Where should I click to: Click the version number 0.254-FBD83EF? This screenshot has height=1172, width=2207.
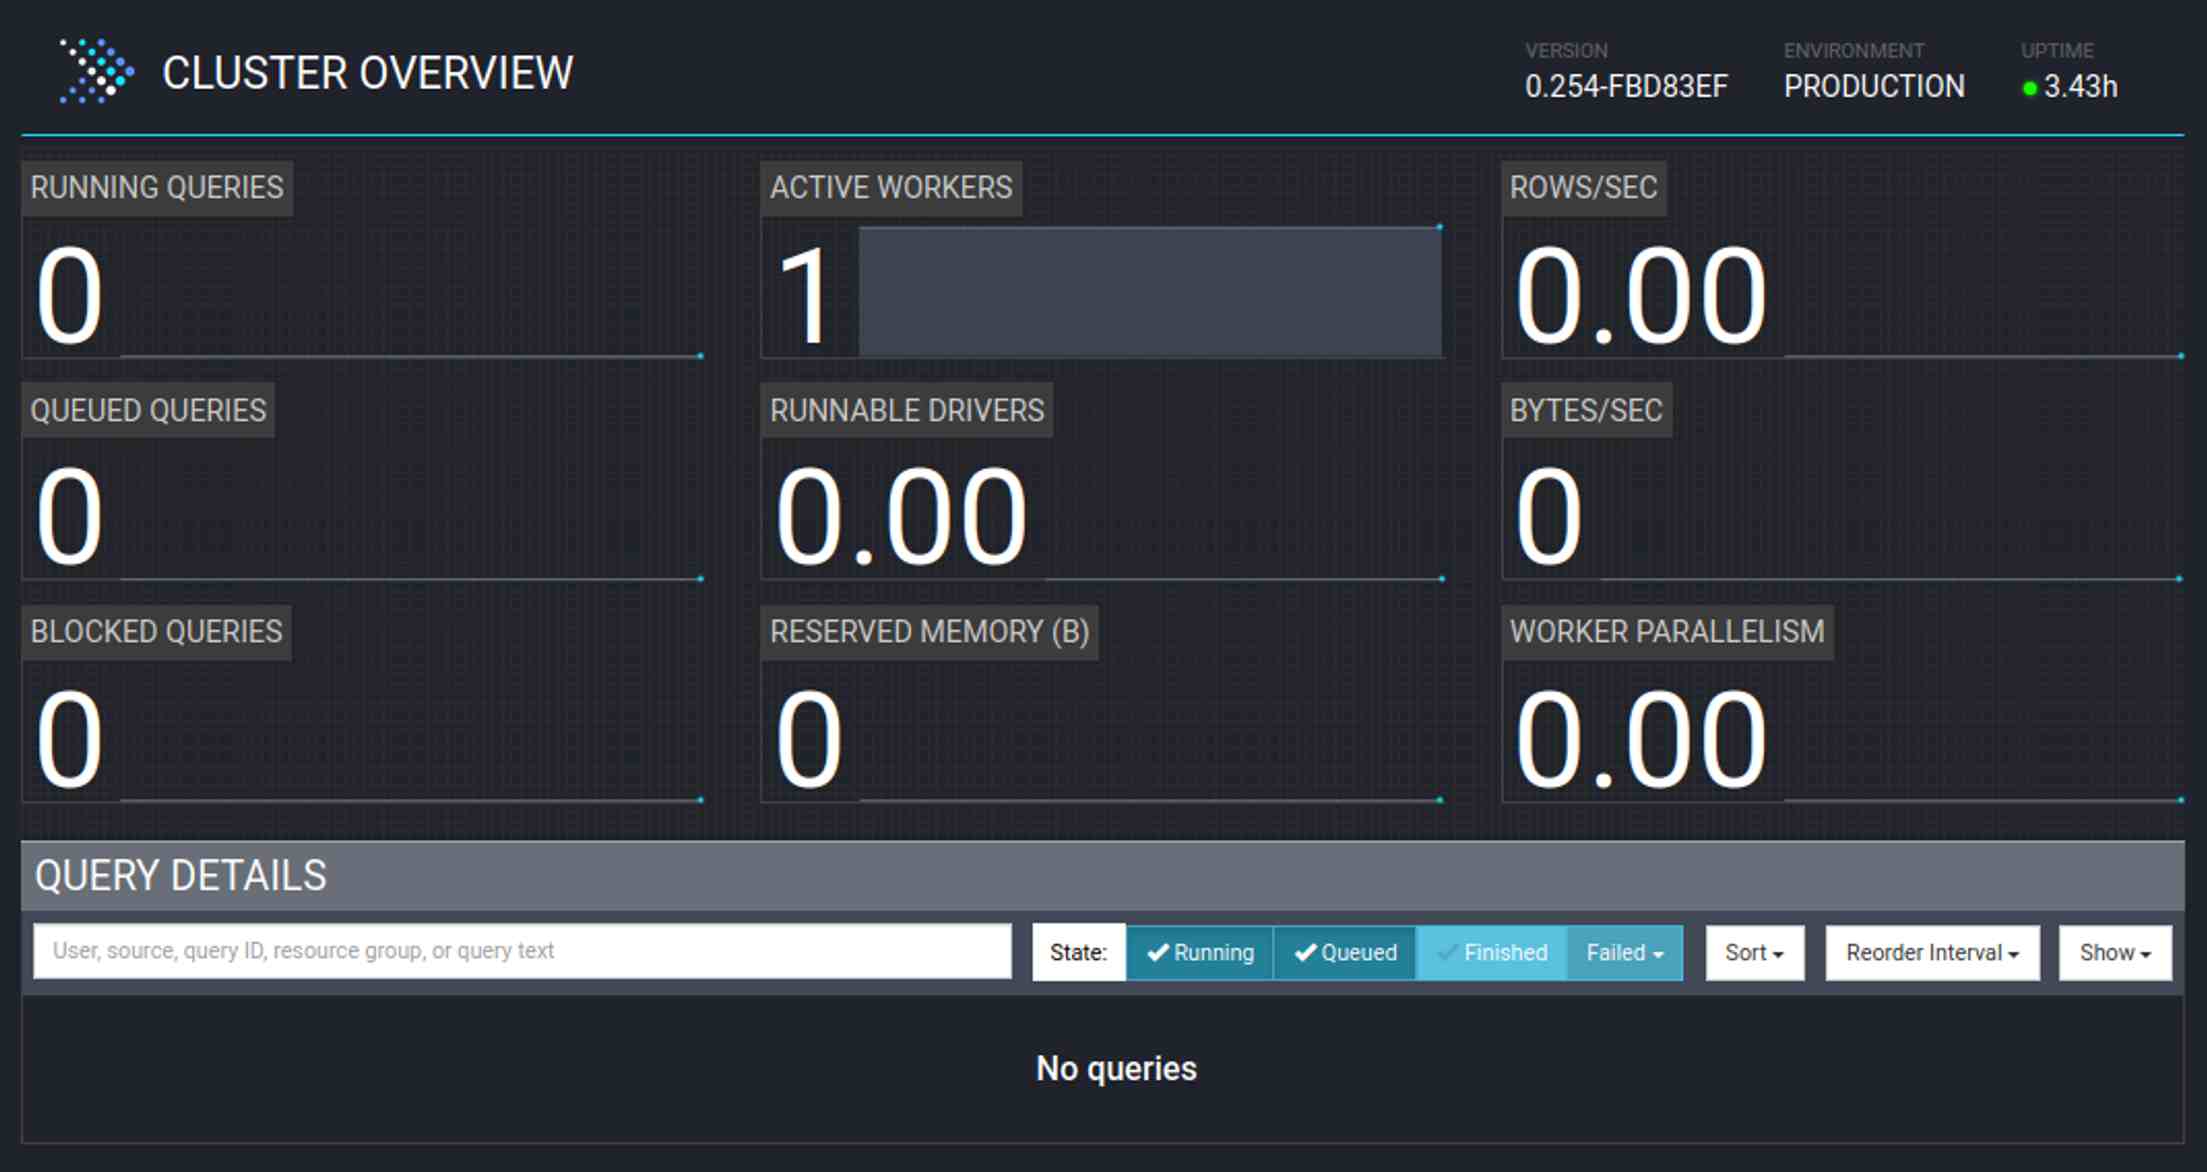(x=1626, y=87)
